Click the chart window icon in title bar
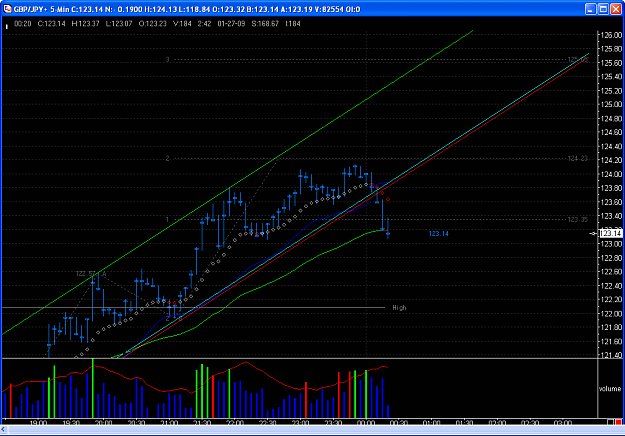 click(7, 9)
